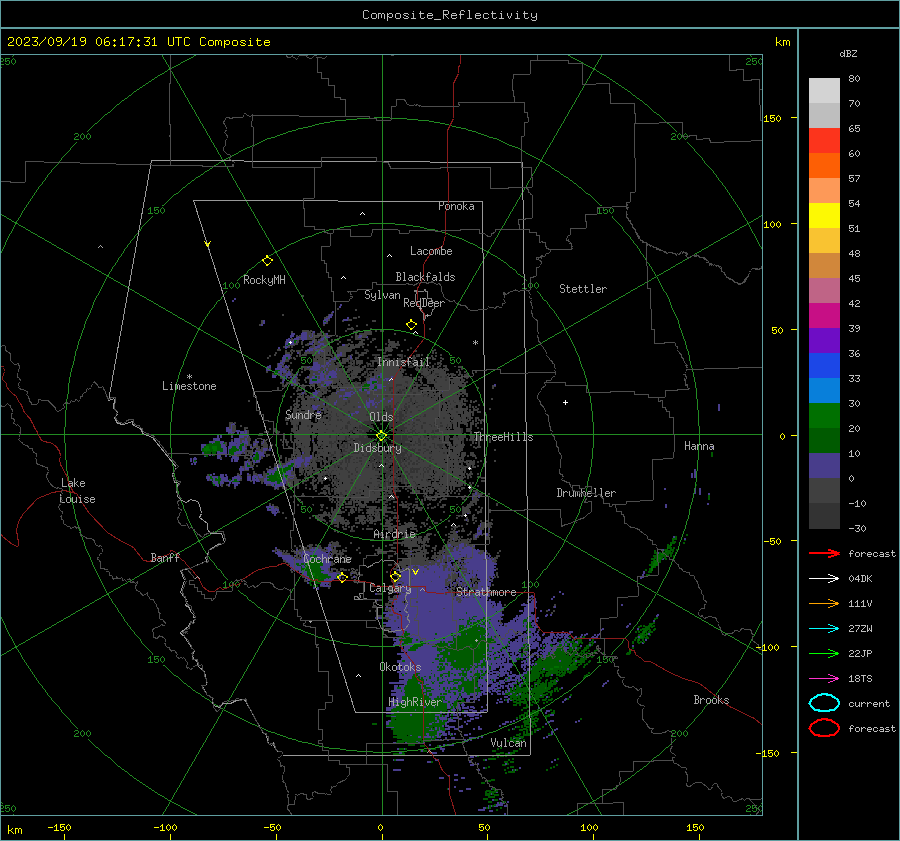Click the Didsbury town label
Screen dimensions: 900x841
coord(377,448)
